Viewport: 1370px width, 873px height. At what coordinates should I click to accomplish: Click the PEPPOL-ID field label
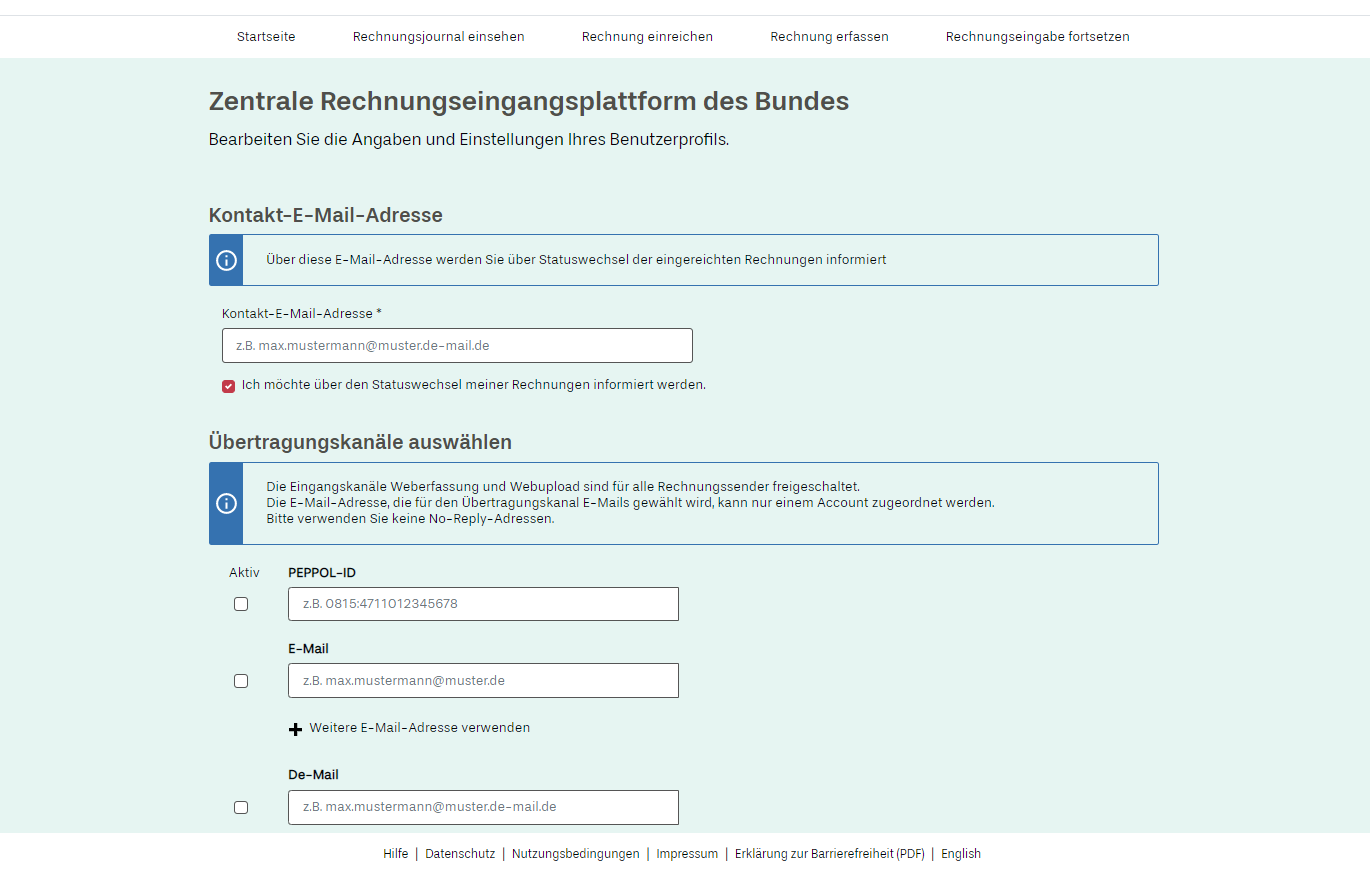coord(322,573)
